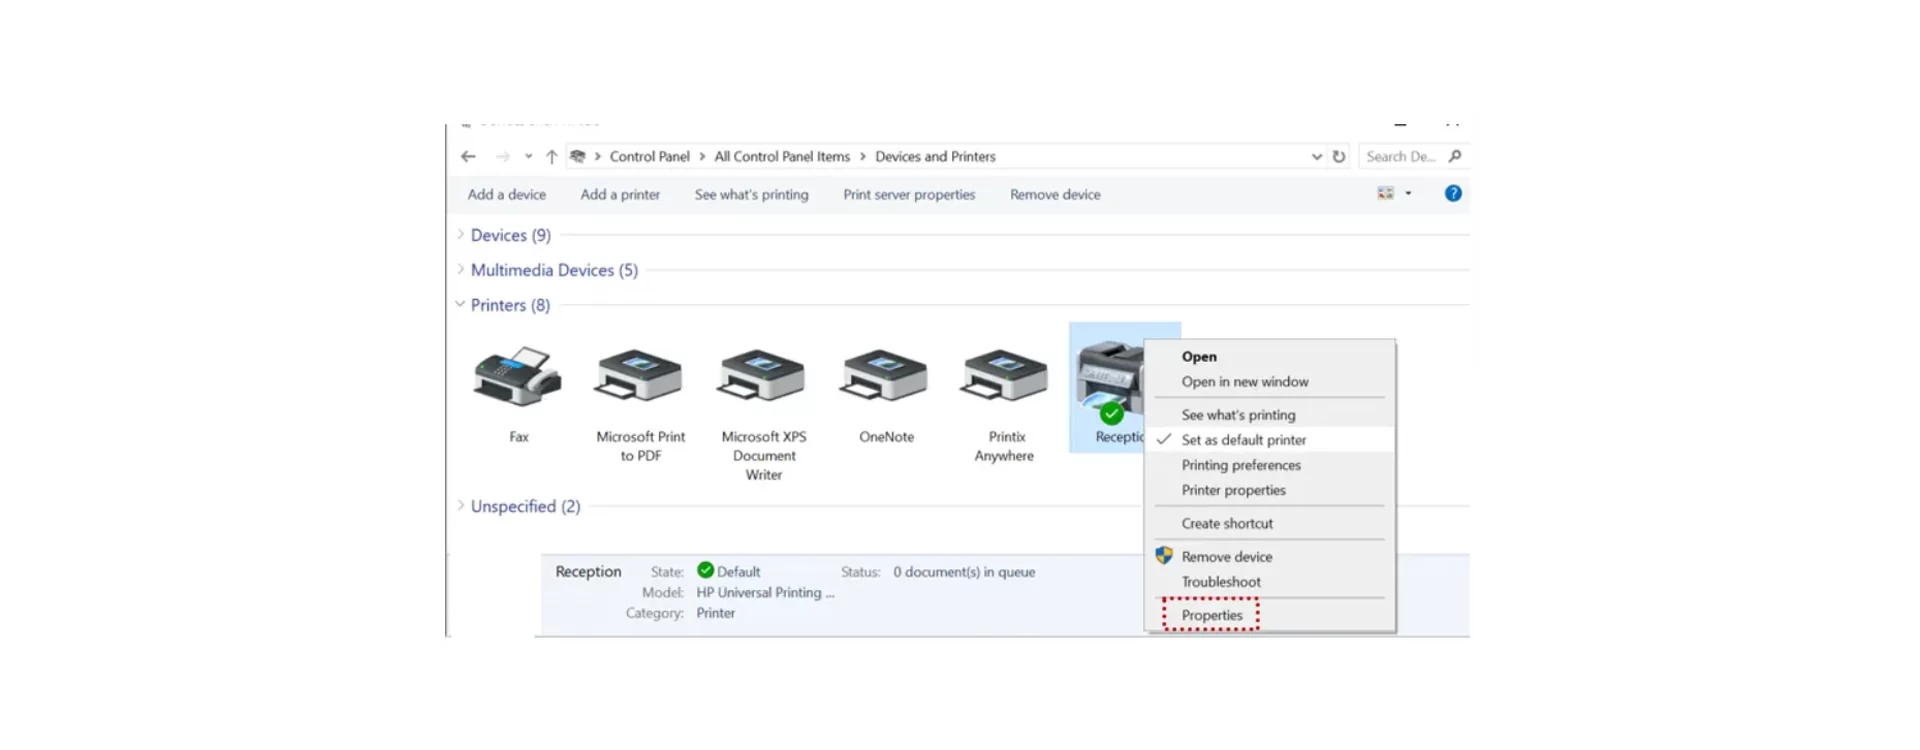Click Print server properties button

pyautogui.click(x=908, y=195)
